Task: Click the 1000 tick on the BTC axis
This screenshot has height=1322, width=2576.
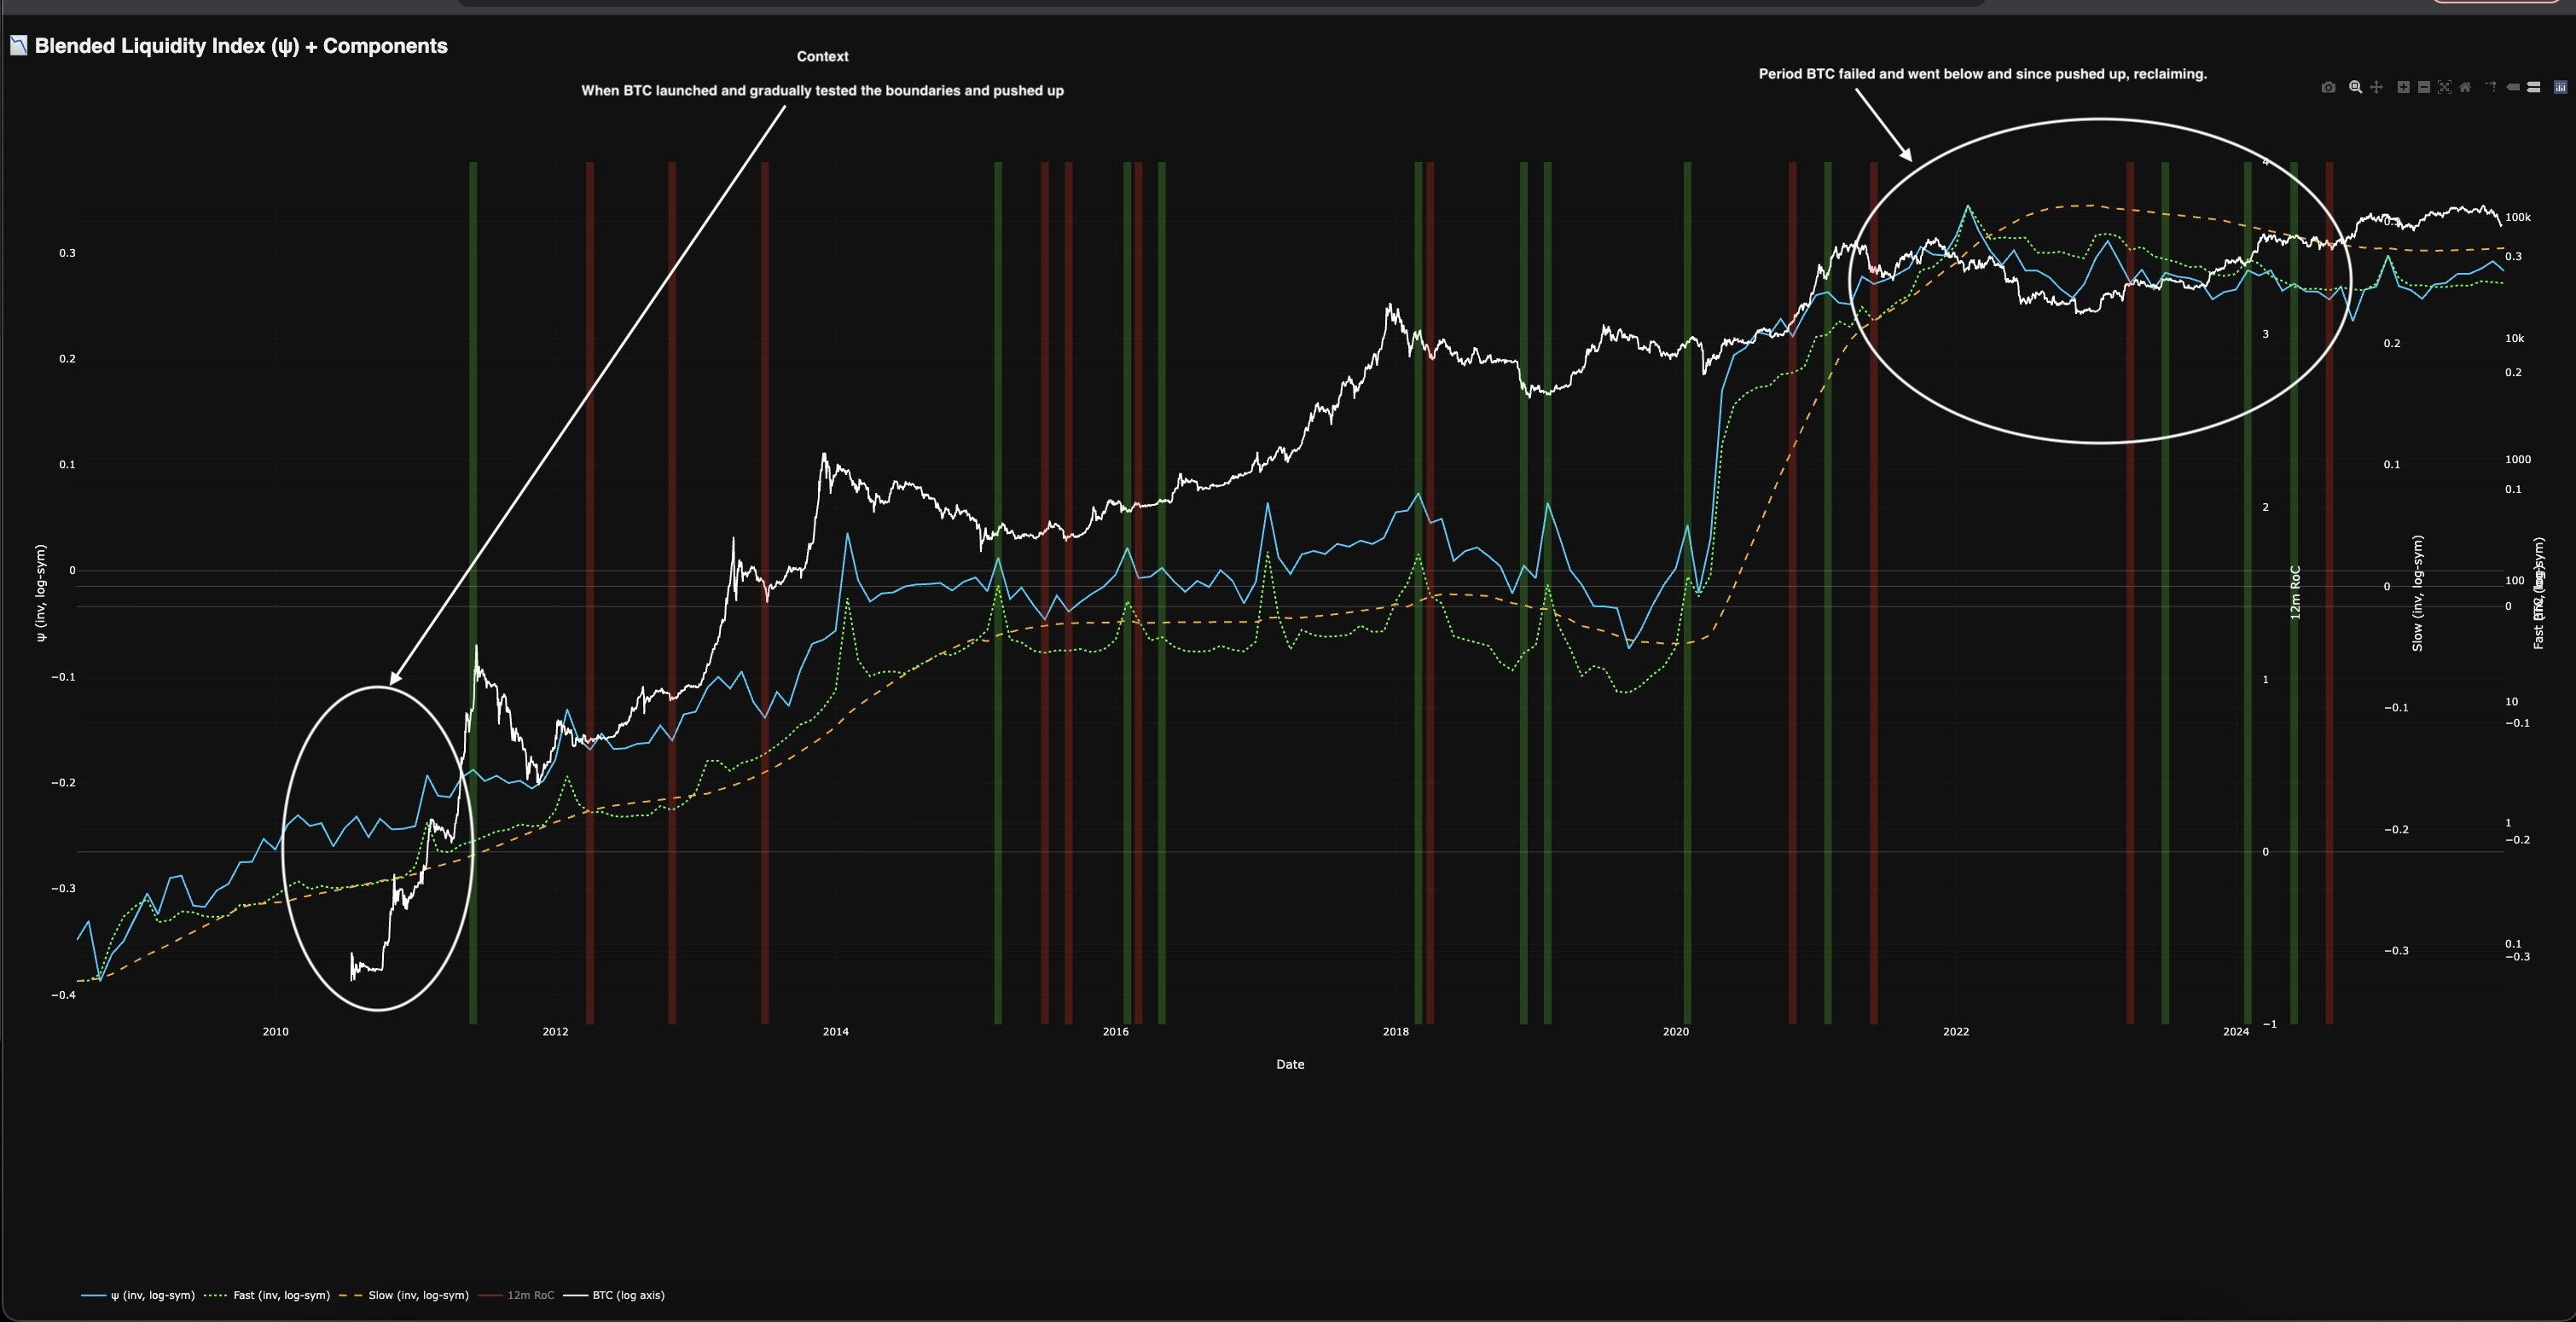Action: click(x=2517, y=459)
